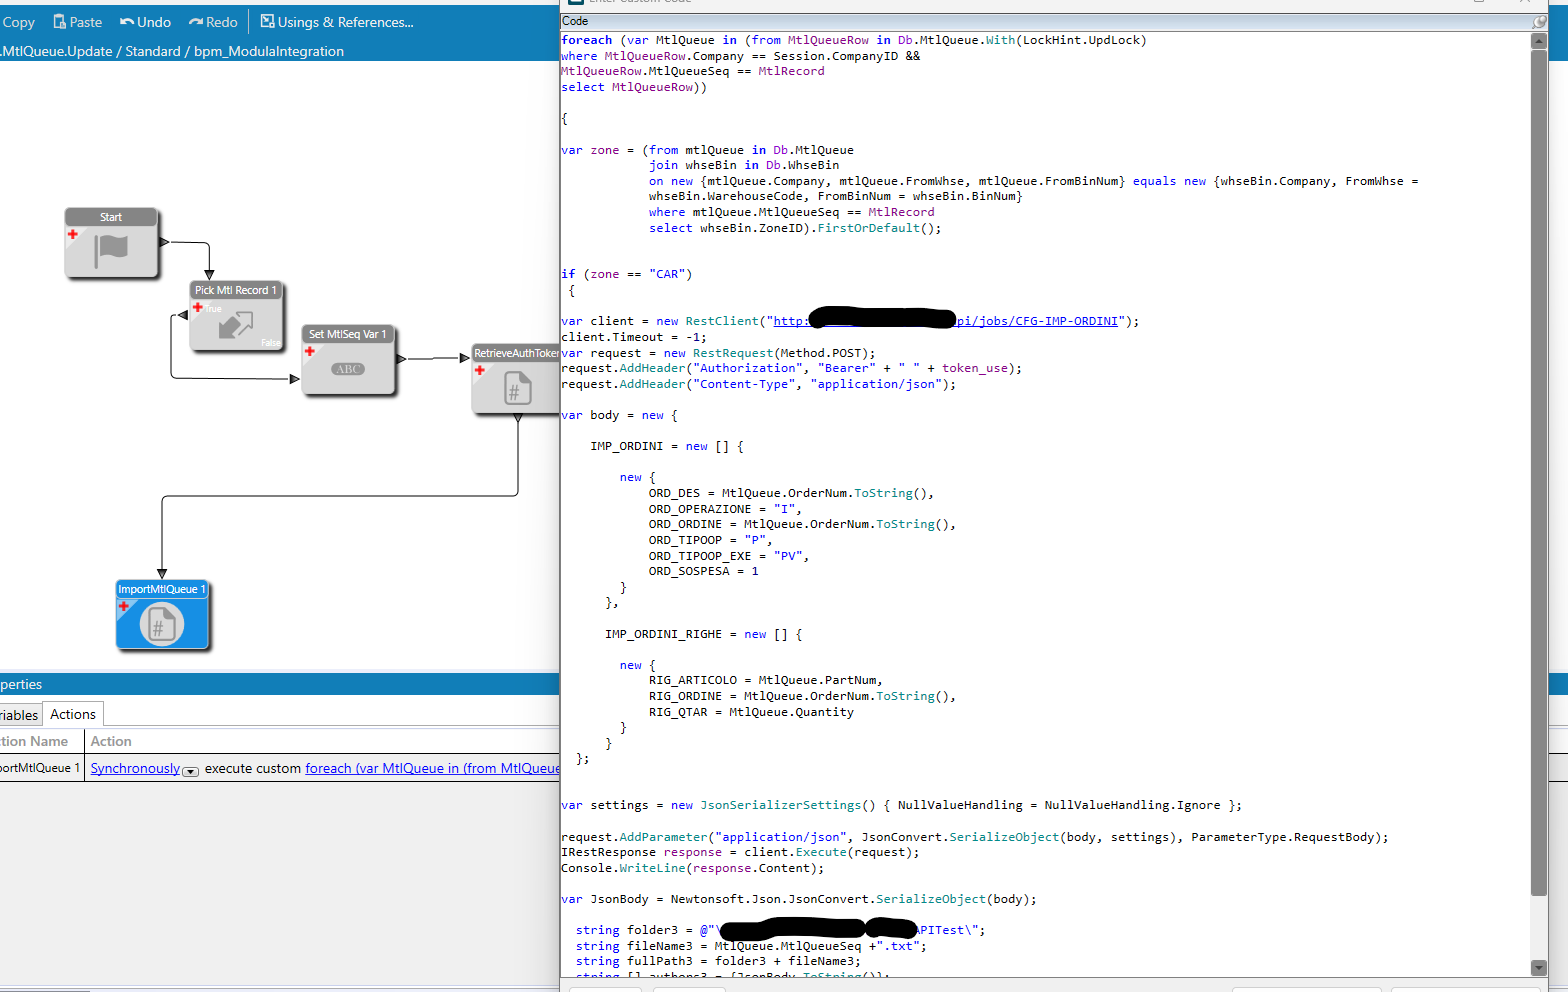Click the Paste toolbar button
Image resolution: width=1568 pixels, height=992 pixels.
pyautogui.click(x=77, y=22)
